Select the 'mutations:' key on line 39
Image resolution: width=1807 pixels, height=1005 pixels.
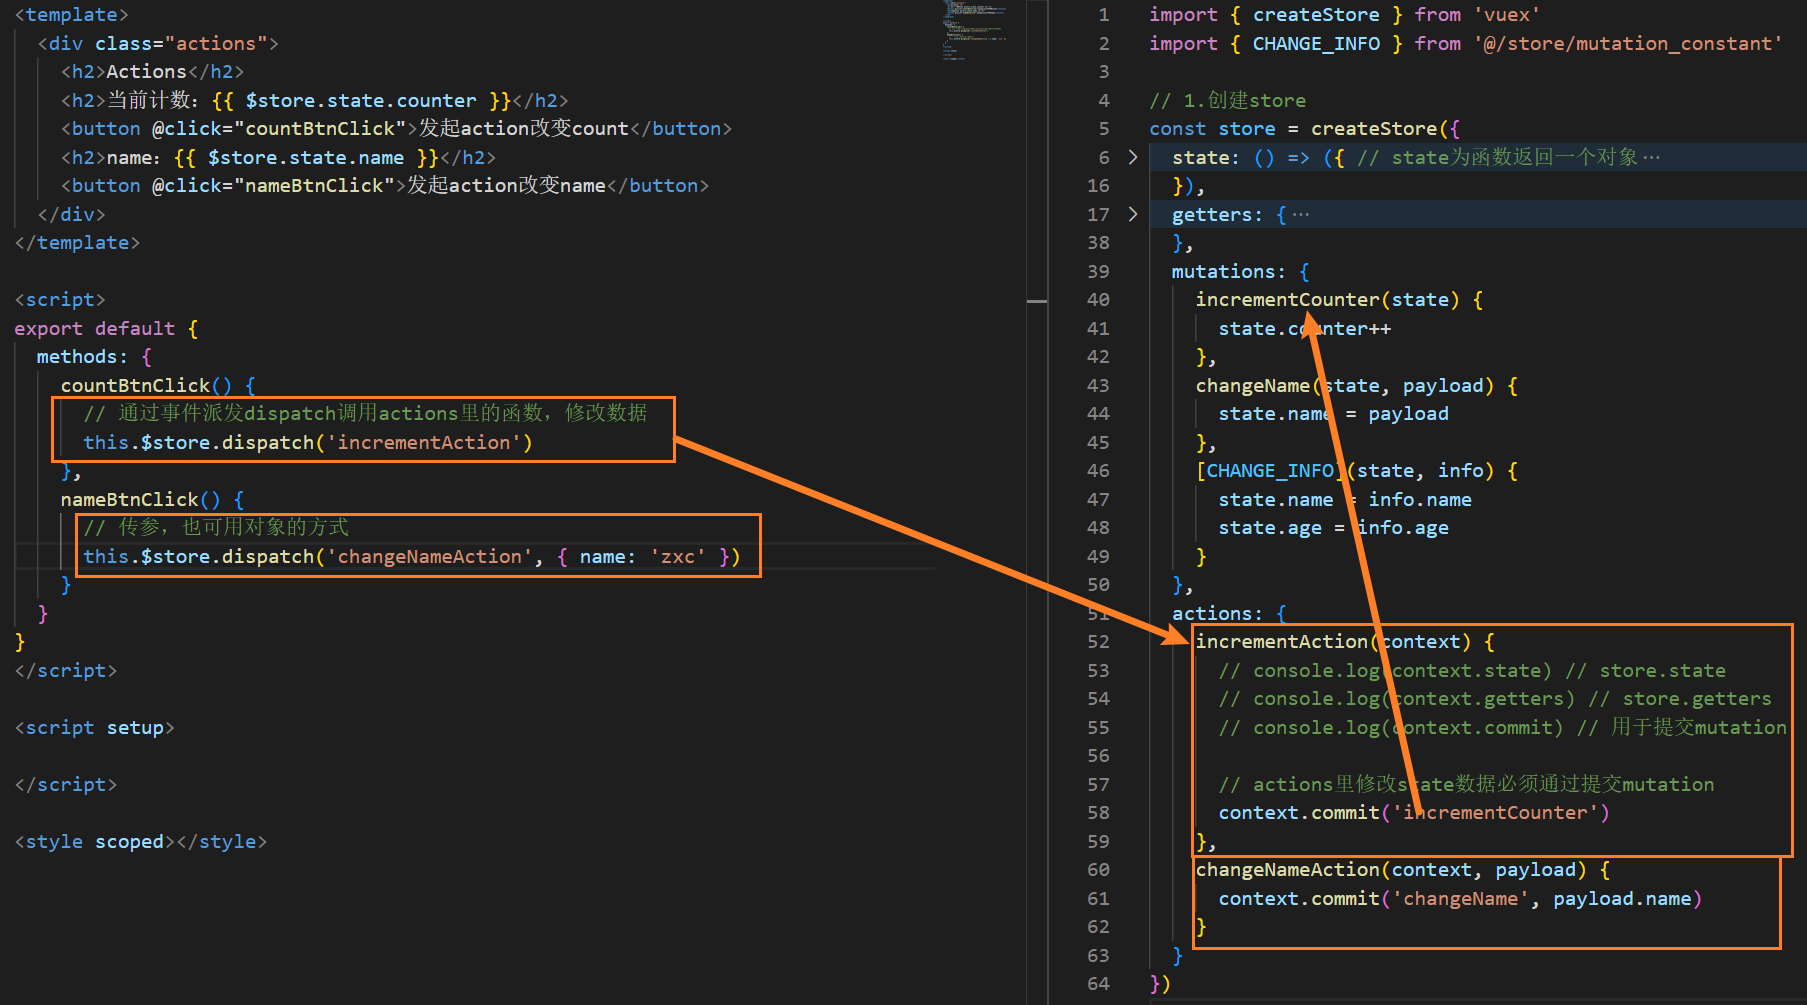click(x=1229, y=272)
